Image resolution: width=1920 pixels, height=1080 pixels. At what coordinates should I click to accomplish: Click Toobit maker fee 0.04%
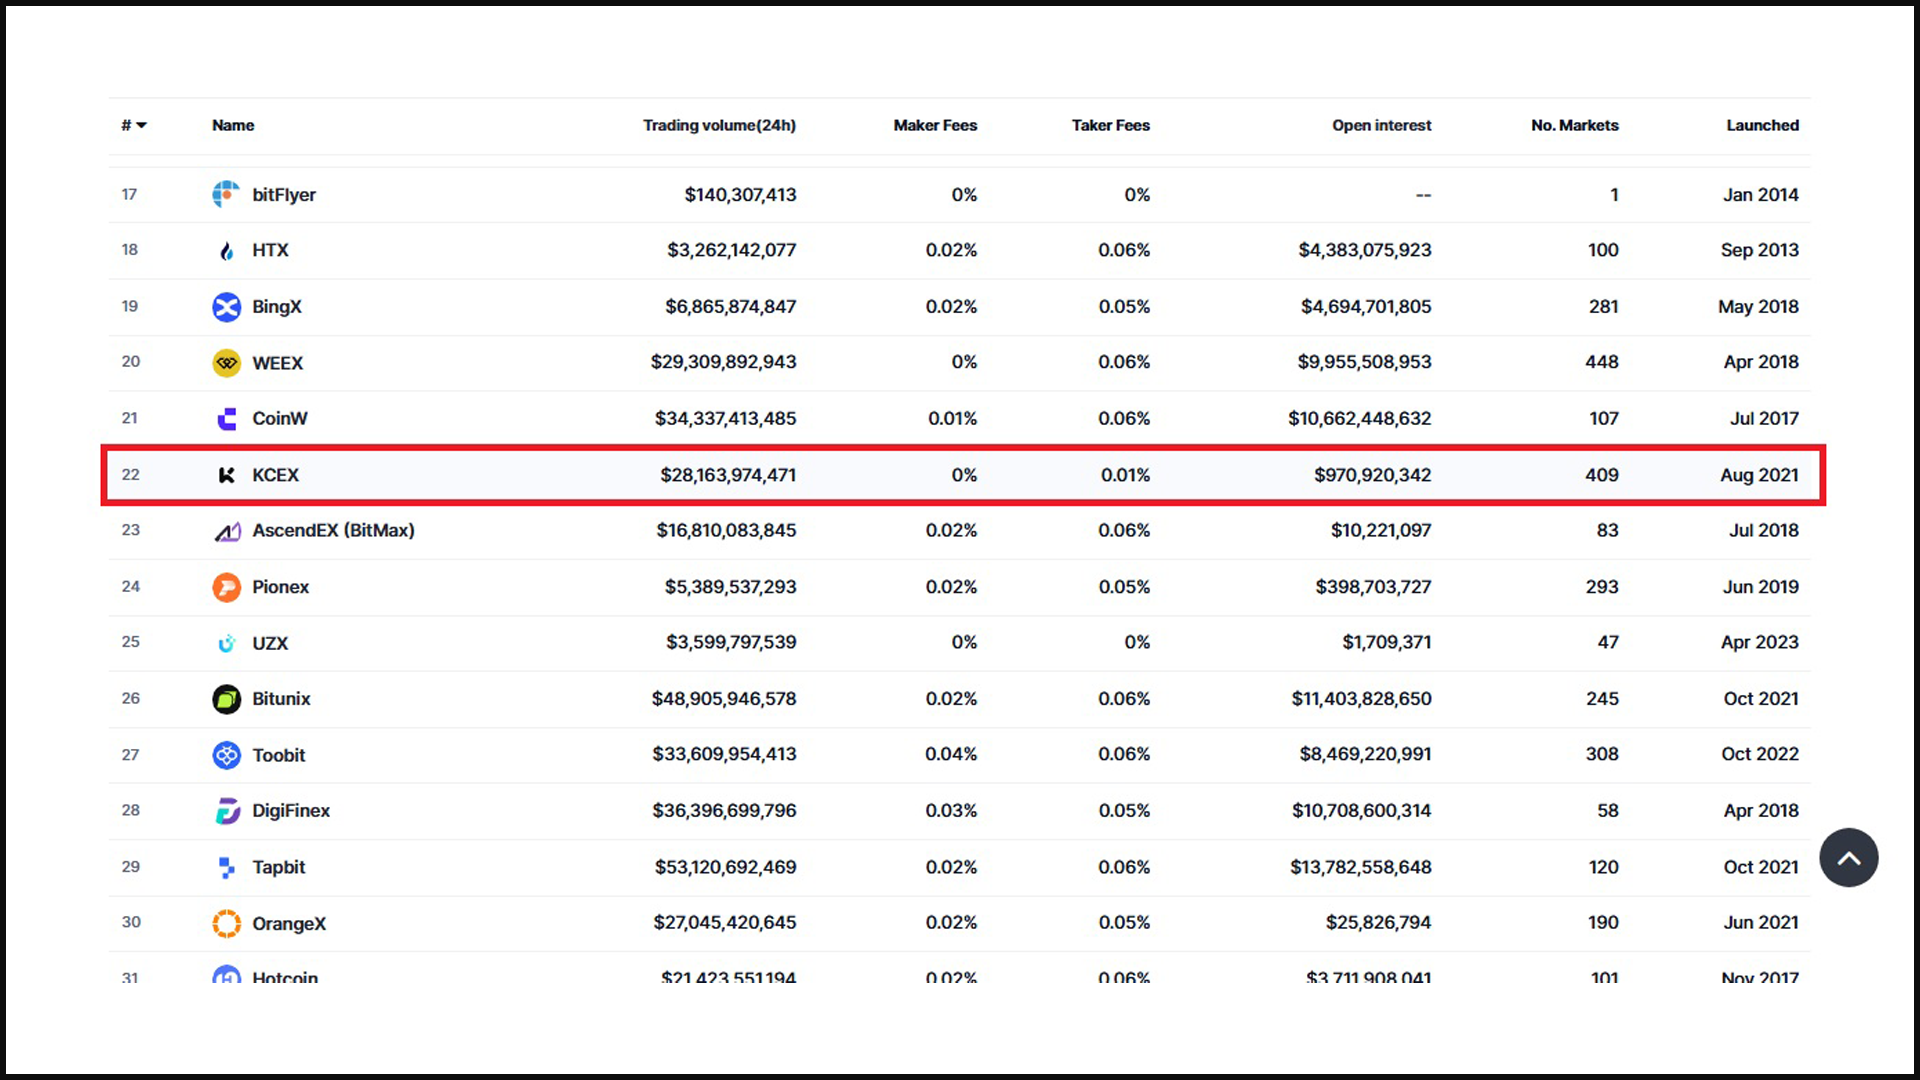tap(950, 754)
